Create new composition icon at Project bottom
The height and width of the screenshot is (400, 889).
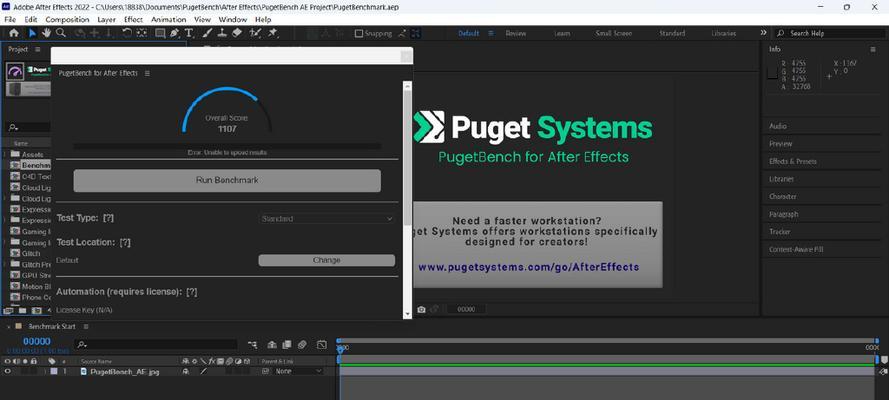(37, 310)
